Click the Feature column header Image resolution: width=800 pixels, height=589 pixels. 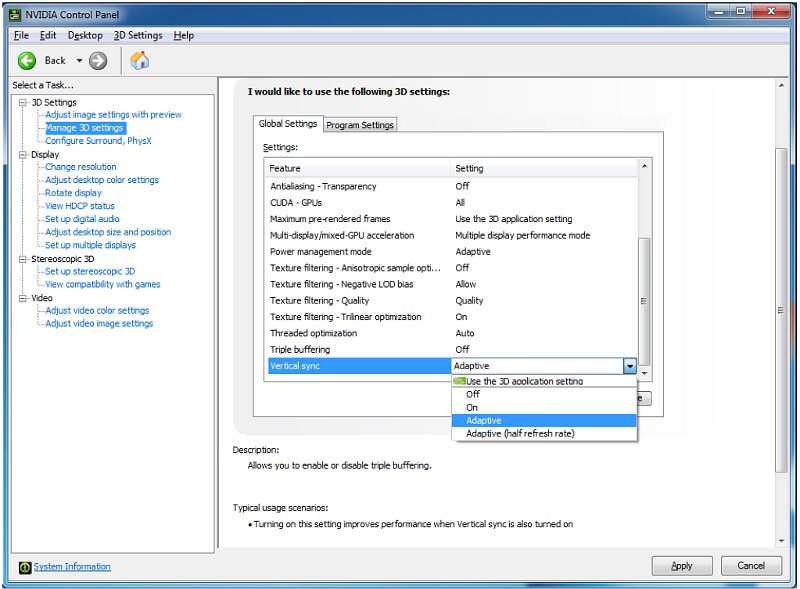pos(358,168)
